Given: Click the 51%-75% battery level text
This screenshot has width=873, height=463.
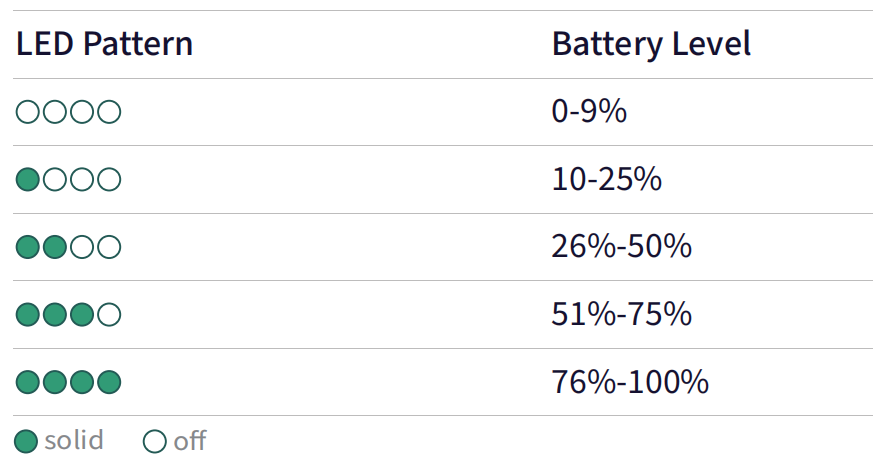Looking at the screenshot, I should click(x=622, y=314).
